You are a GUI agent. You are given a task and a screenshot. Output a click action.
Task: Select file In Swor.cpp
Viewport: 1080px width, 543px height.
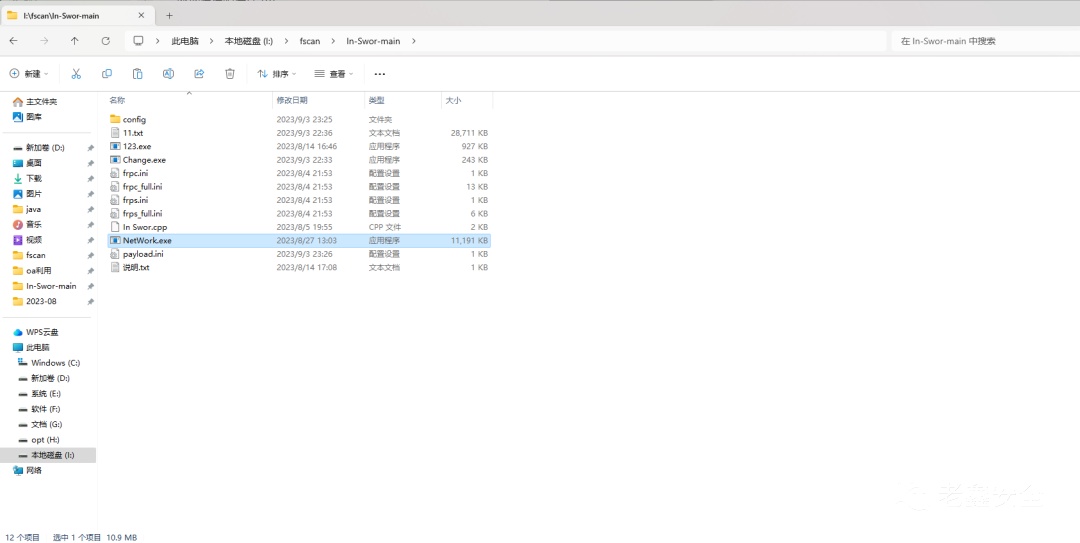tap(299, 227)
